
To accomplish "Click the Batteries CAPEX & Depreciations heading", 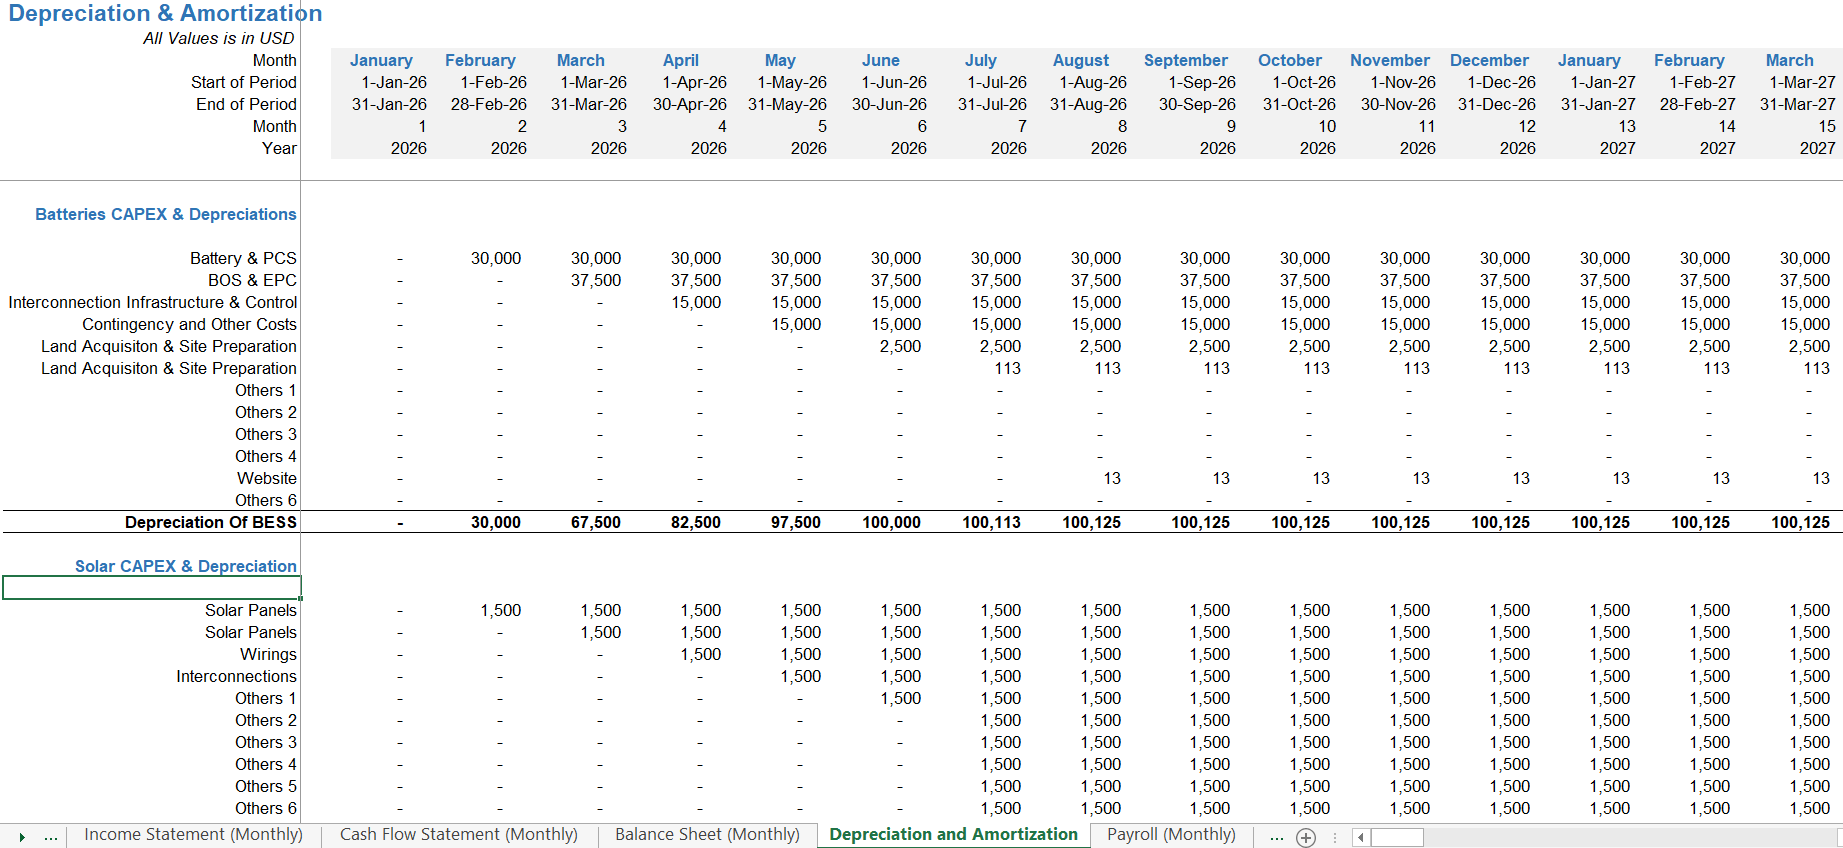I will tap(166, 214).
